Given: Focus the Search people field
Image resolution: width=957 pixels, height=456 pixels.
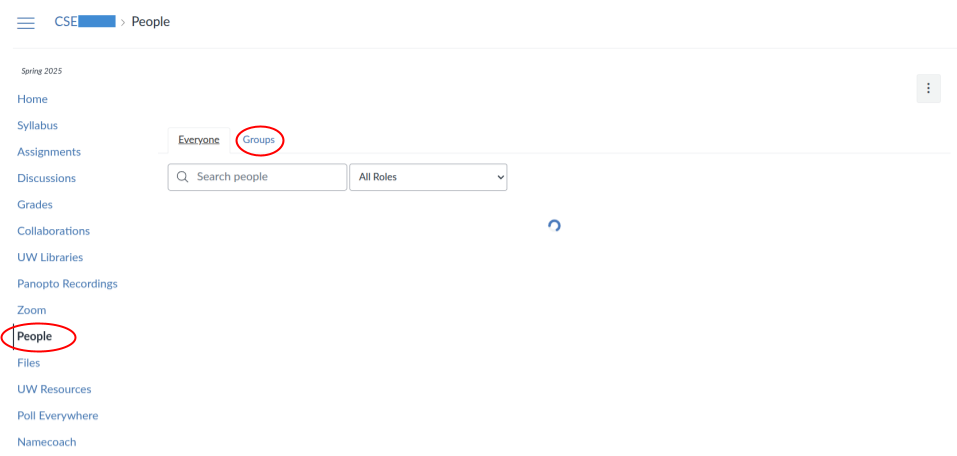Looking at the screenshot, I should (258, 177).
